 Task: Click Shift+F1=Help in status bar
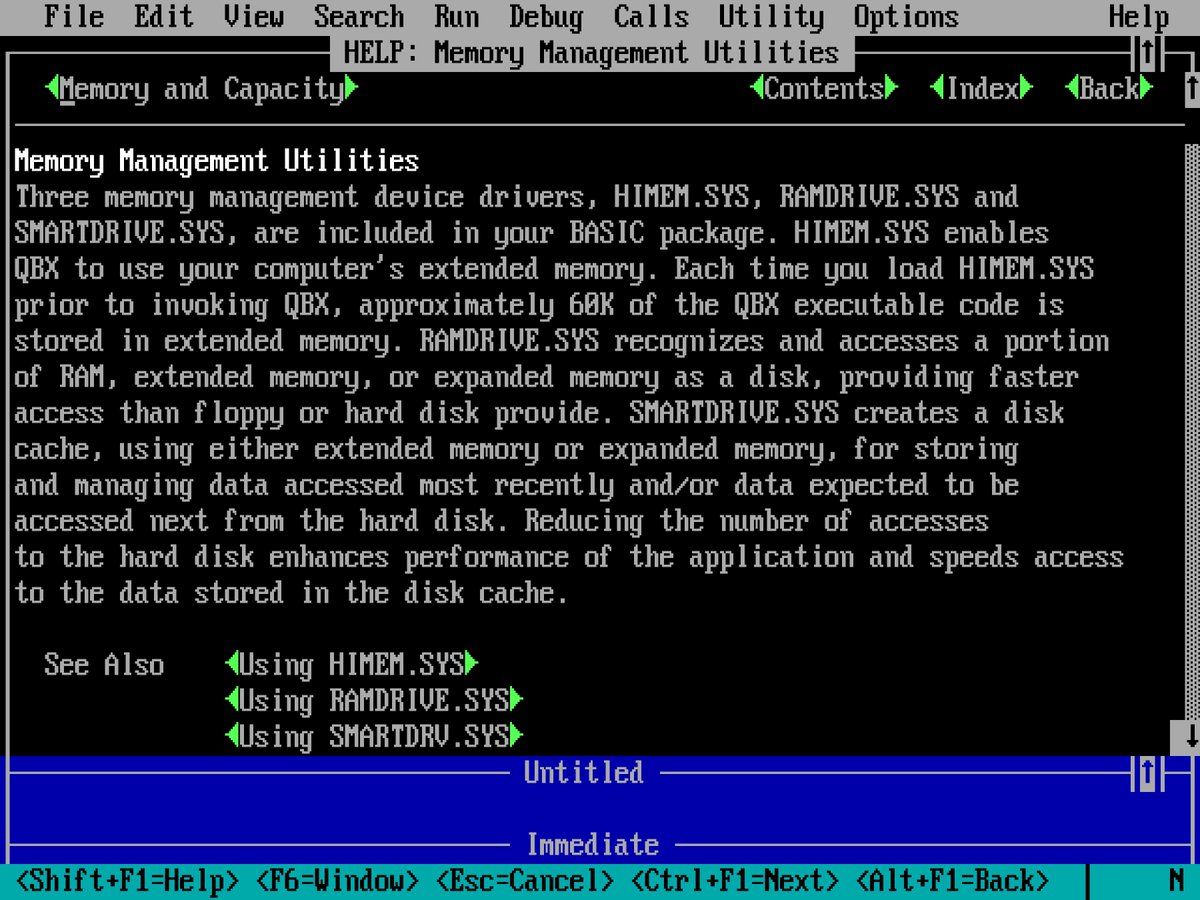click(x=127, y=881)
